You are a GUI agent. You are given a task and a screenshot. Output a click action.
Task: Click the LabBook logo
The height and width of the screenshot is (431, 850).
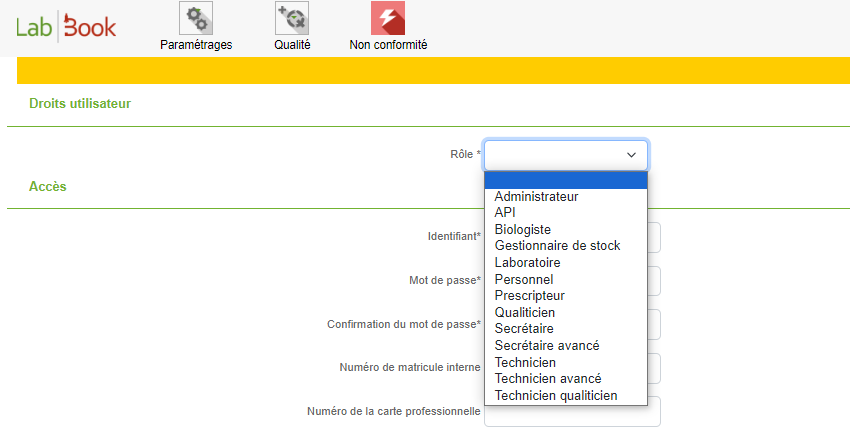coord(66,27)
